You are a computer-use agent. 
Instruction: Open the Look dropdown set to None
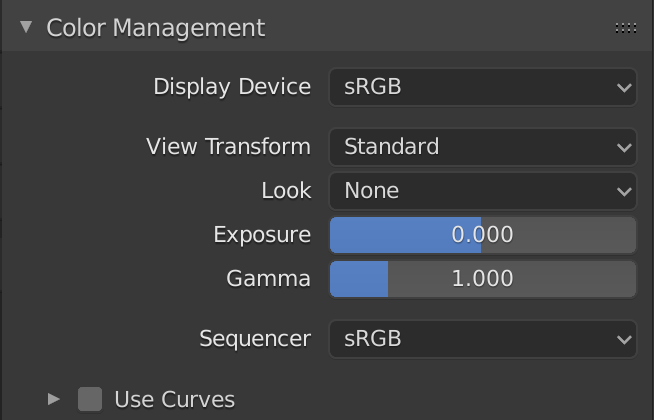[x=470, y=190]
